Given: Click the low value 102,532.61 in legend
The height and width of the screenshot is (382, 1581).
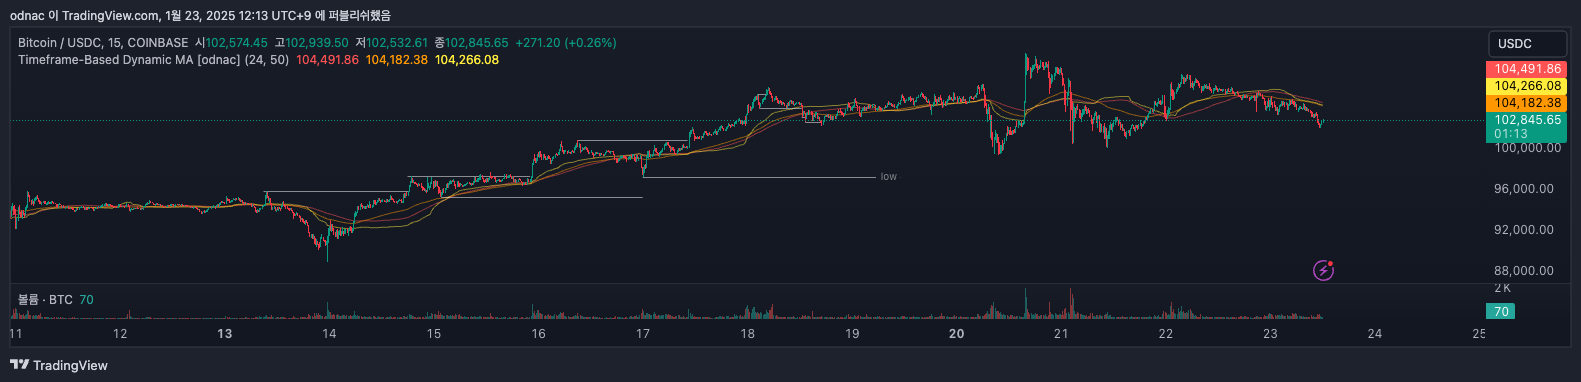Looking at the screenshot, I should [397, 43].
